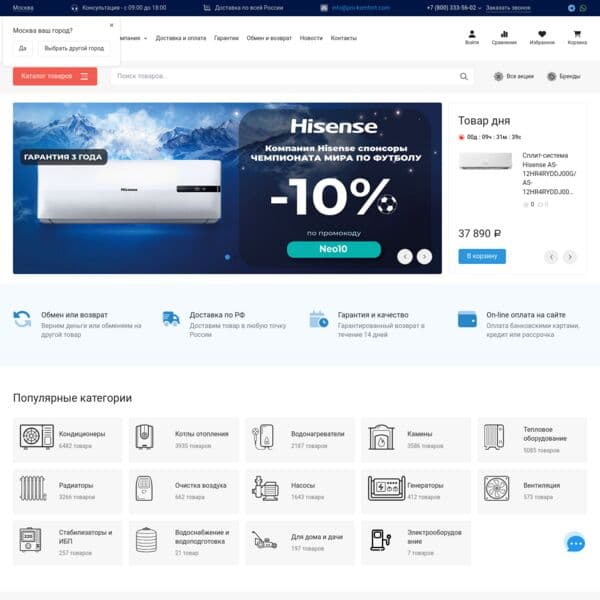Open the login account icon

point(472,38)
